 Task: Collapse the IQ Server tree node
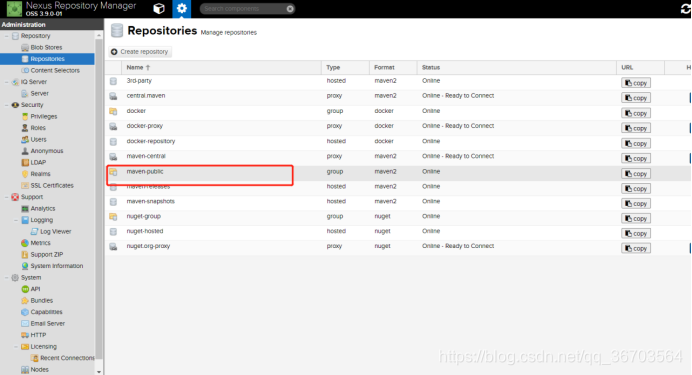[7, 82]
